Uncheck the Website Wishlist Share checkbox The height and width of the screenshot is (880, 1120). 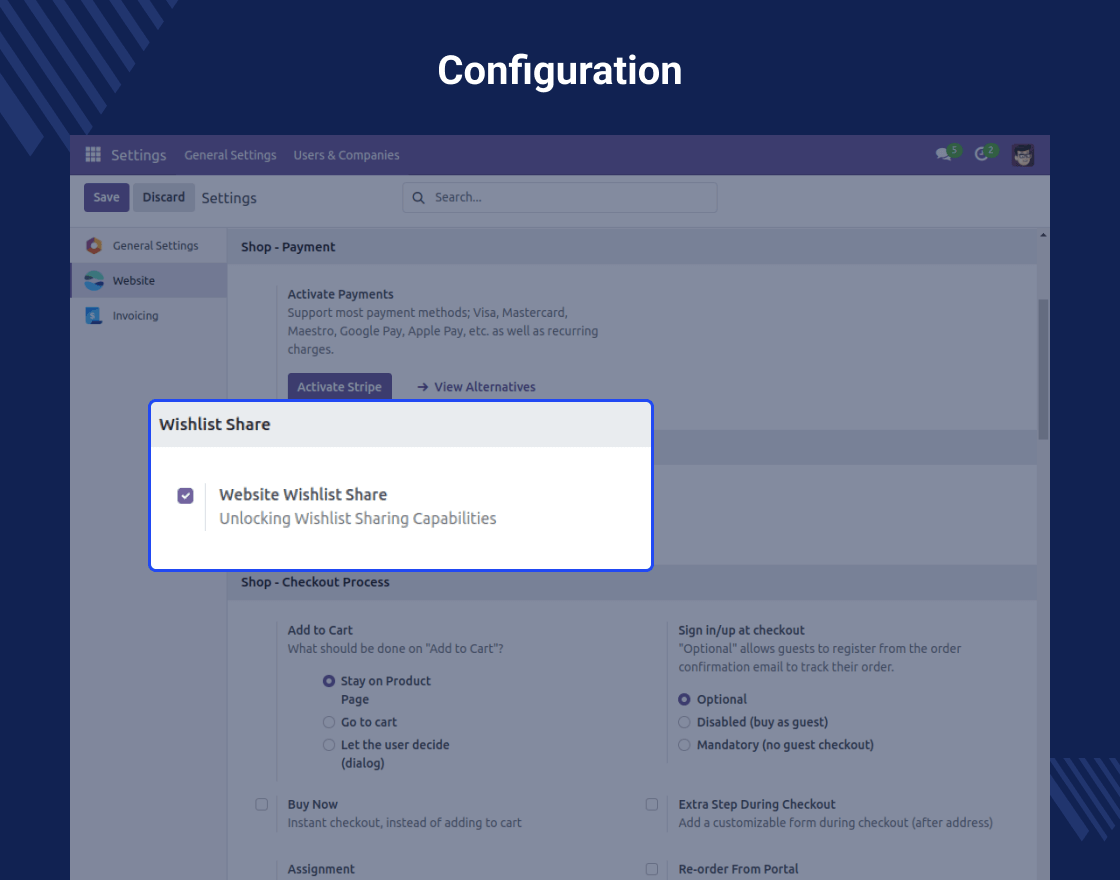click(185, 496)
